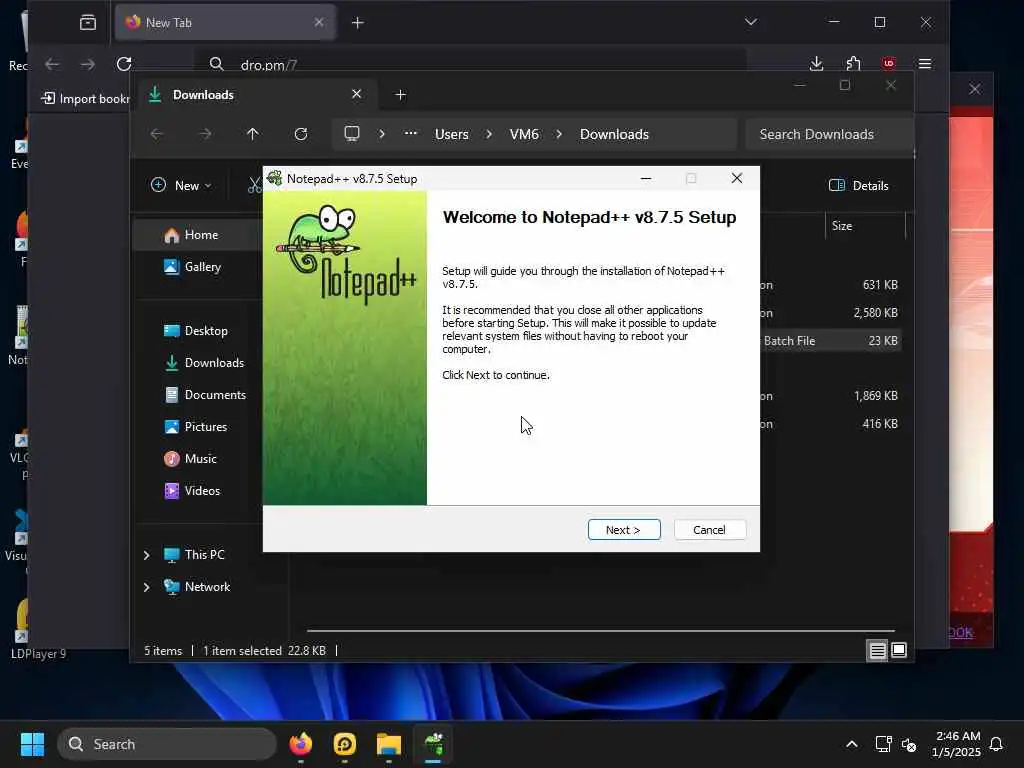Switch to details list view
This screenshot has width=1024, height=768.
[x=878, y=650]
